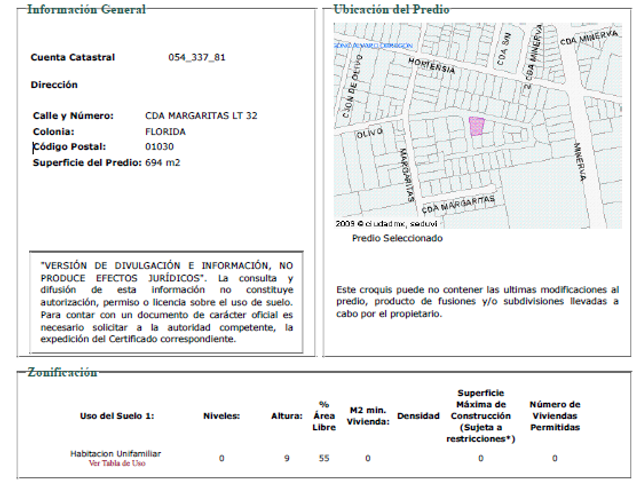The image size is (640, 480).
Task: Click the Colonia value FLORIDA
Action: pyautogui.click(x=165, y=132)
